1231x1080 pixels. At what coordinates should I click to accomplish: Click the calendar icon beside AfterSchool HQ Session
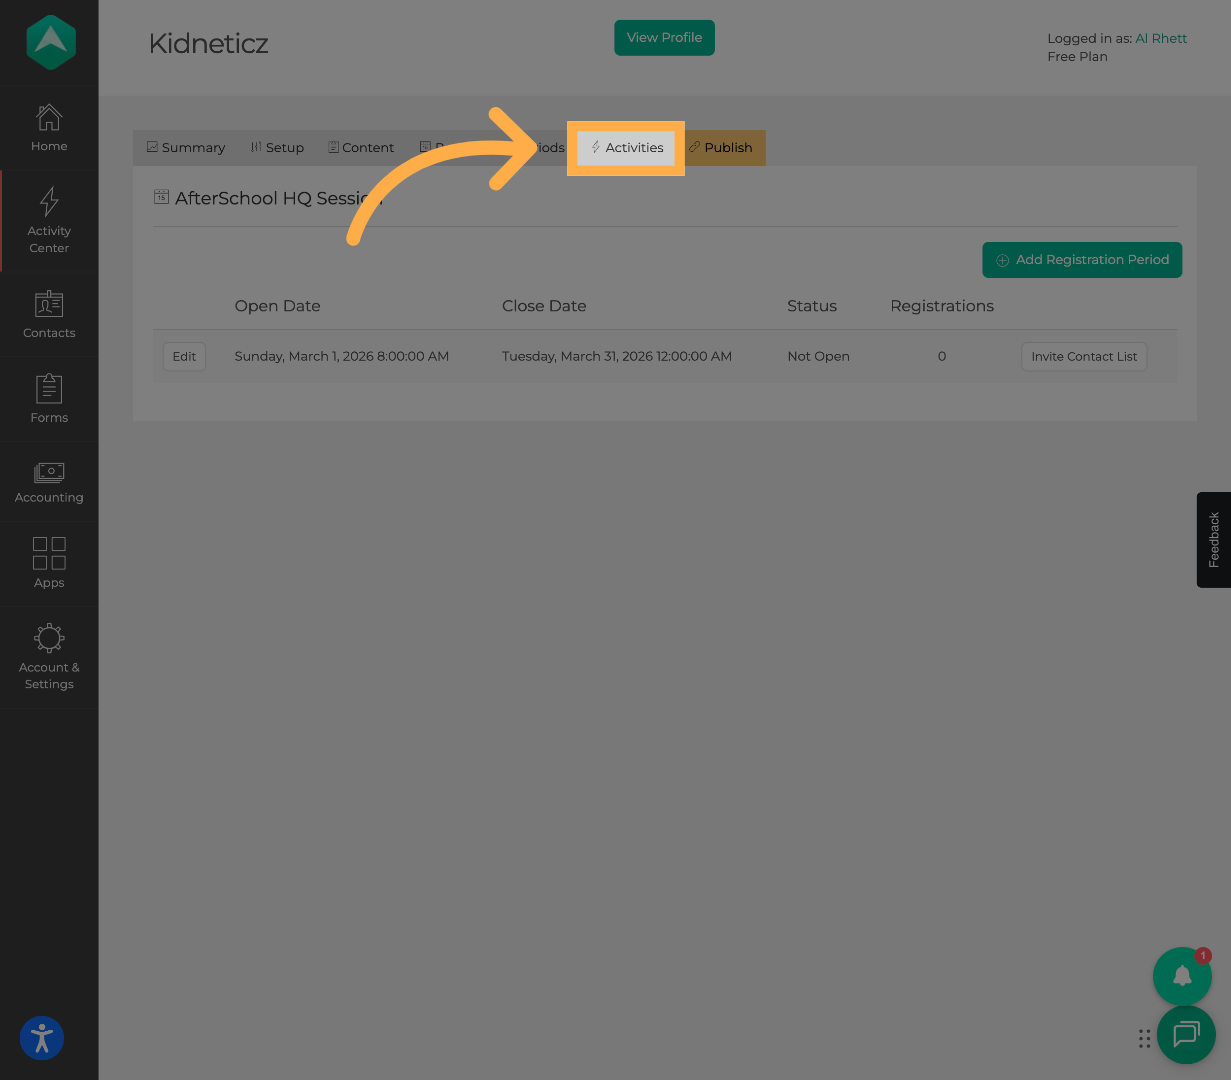(161, 197)
